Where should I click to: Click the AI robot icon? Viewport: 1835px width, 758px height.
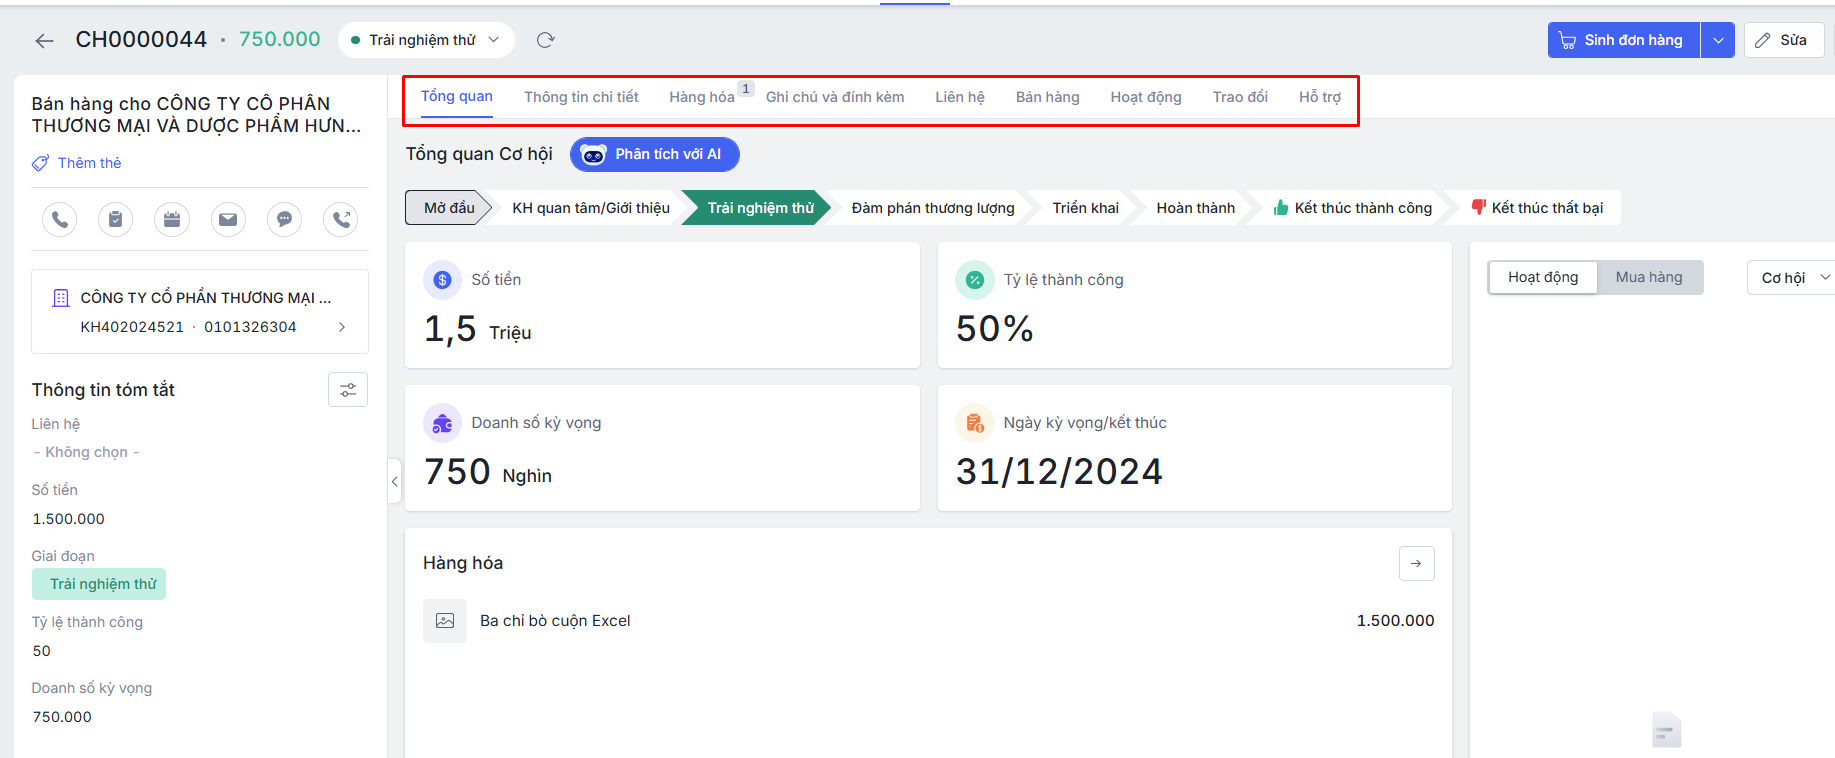pyautogui.click(x=594, y=155)
